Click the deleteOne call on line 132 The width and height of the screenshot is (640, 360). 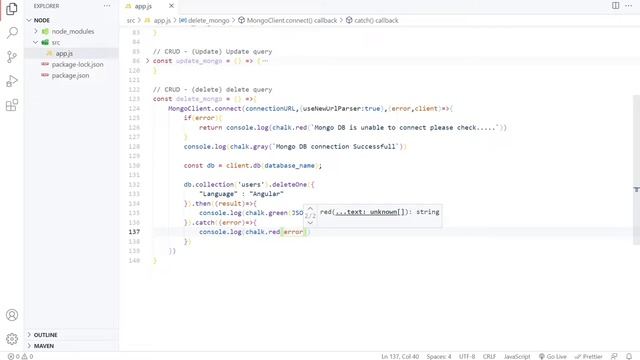tap(289, 184)
